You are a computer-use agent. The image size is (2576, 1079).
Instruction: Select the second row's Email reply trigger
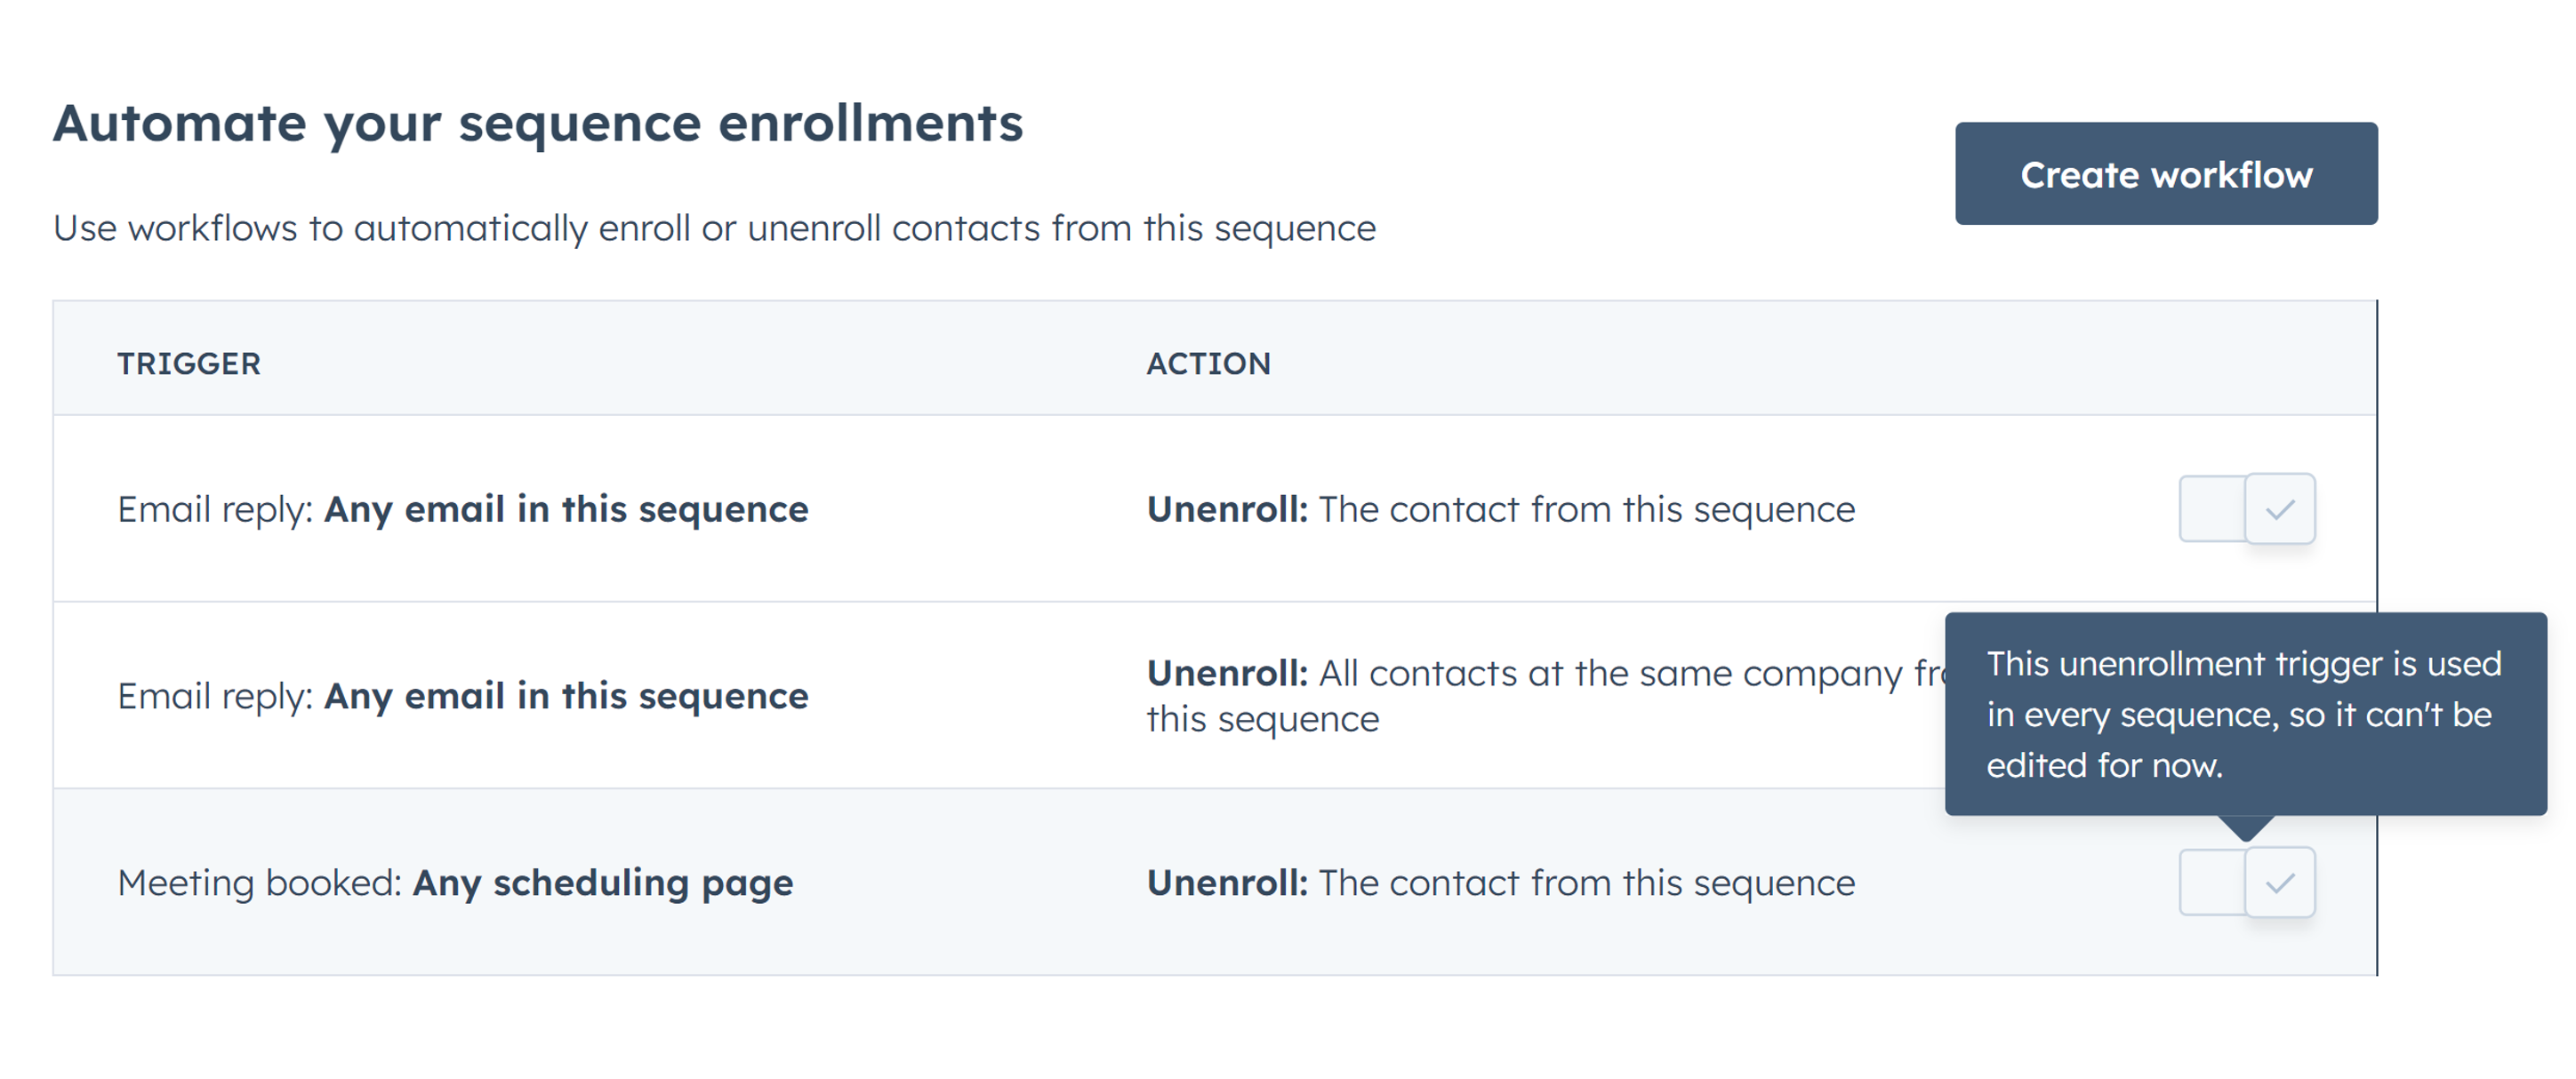coord(462,696)
